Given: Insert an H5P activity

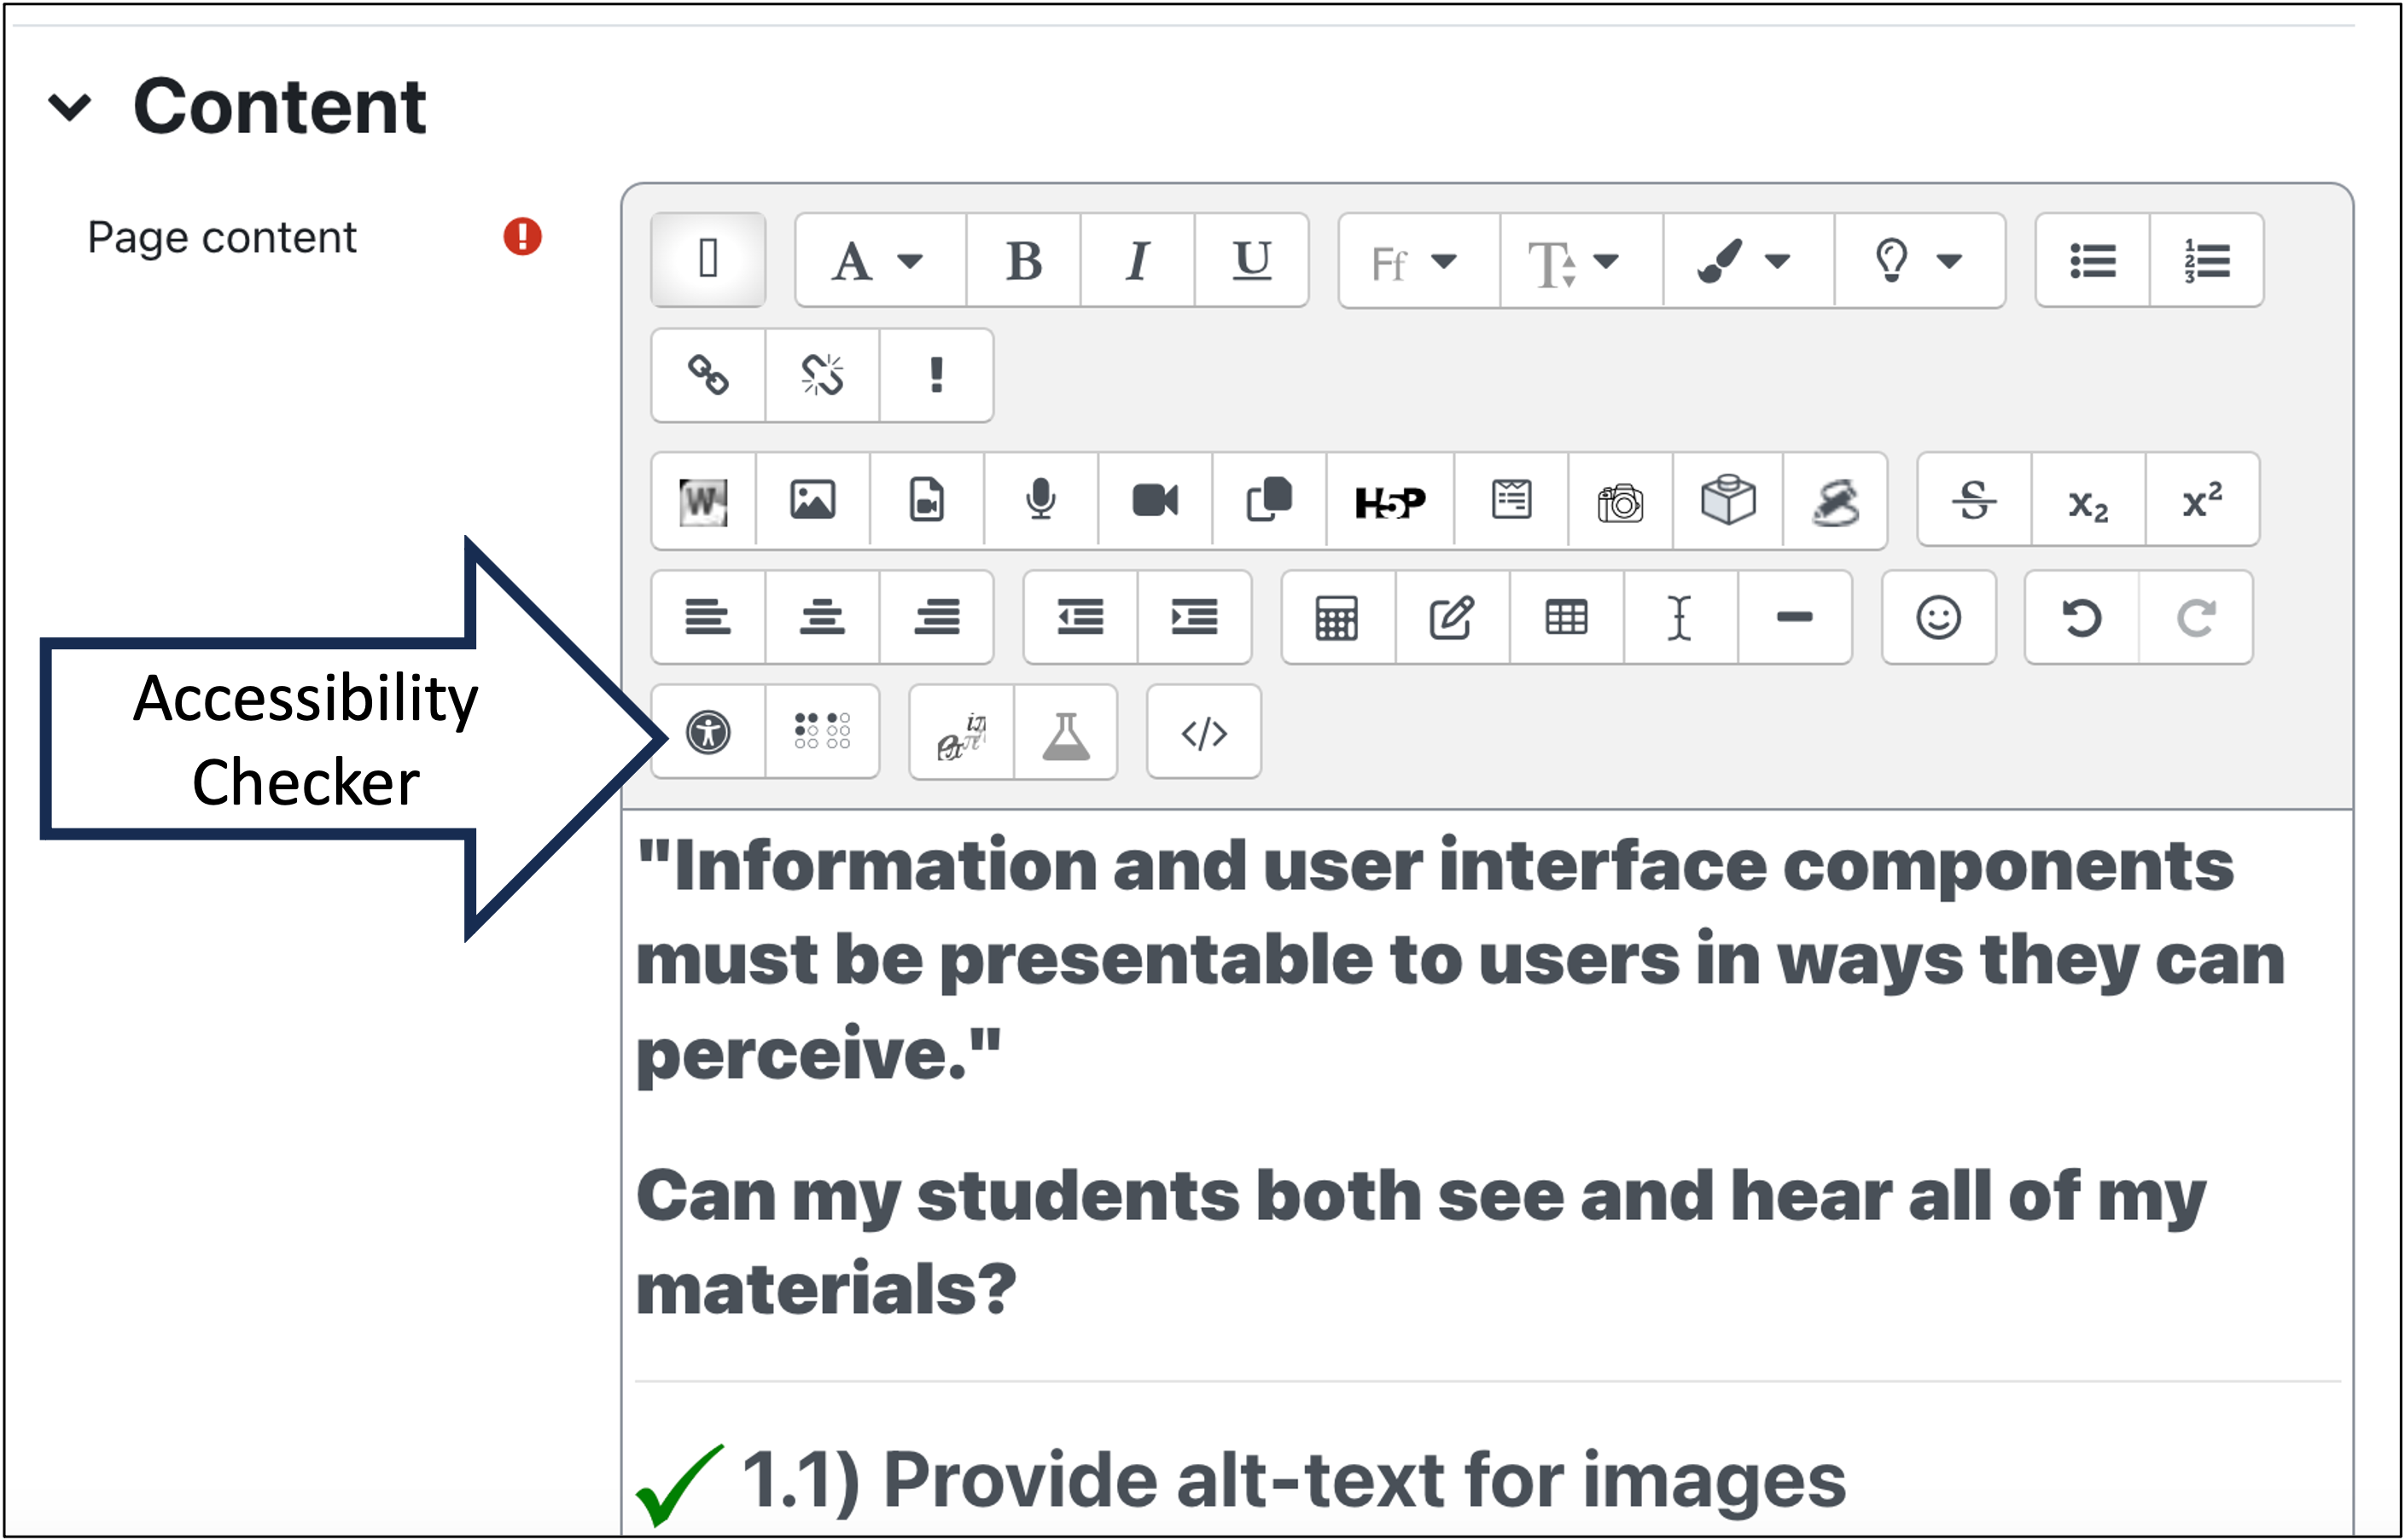Looking at the screenshot, I should point(1390,502).
